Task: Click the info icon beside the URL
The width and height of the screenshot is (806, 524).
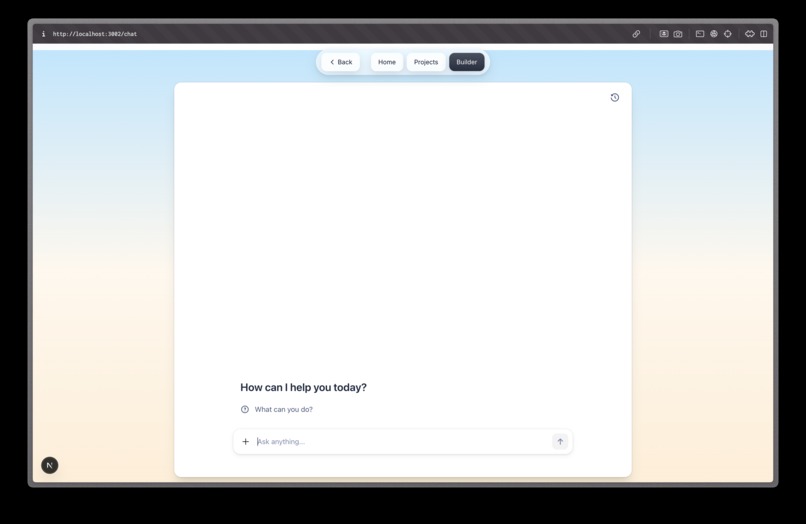Action: (x=43, y=34)
